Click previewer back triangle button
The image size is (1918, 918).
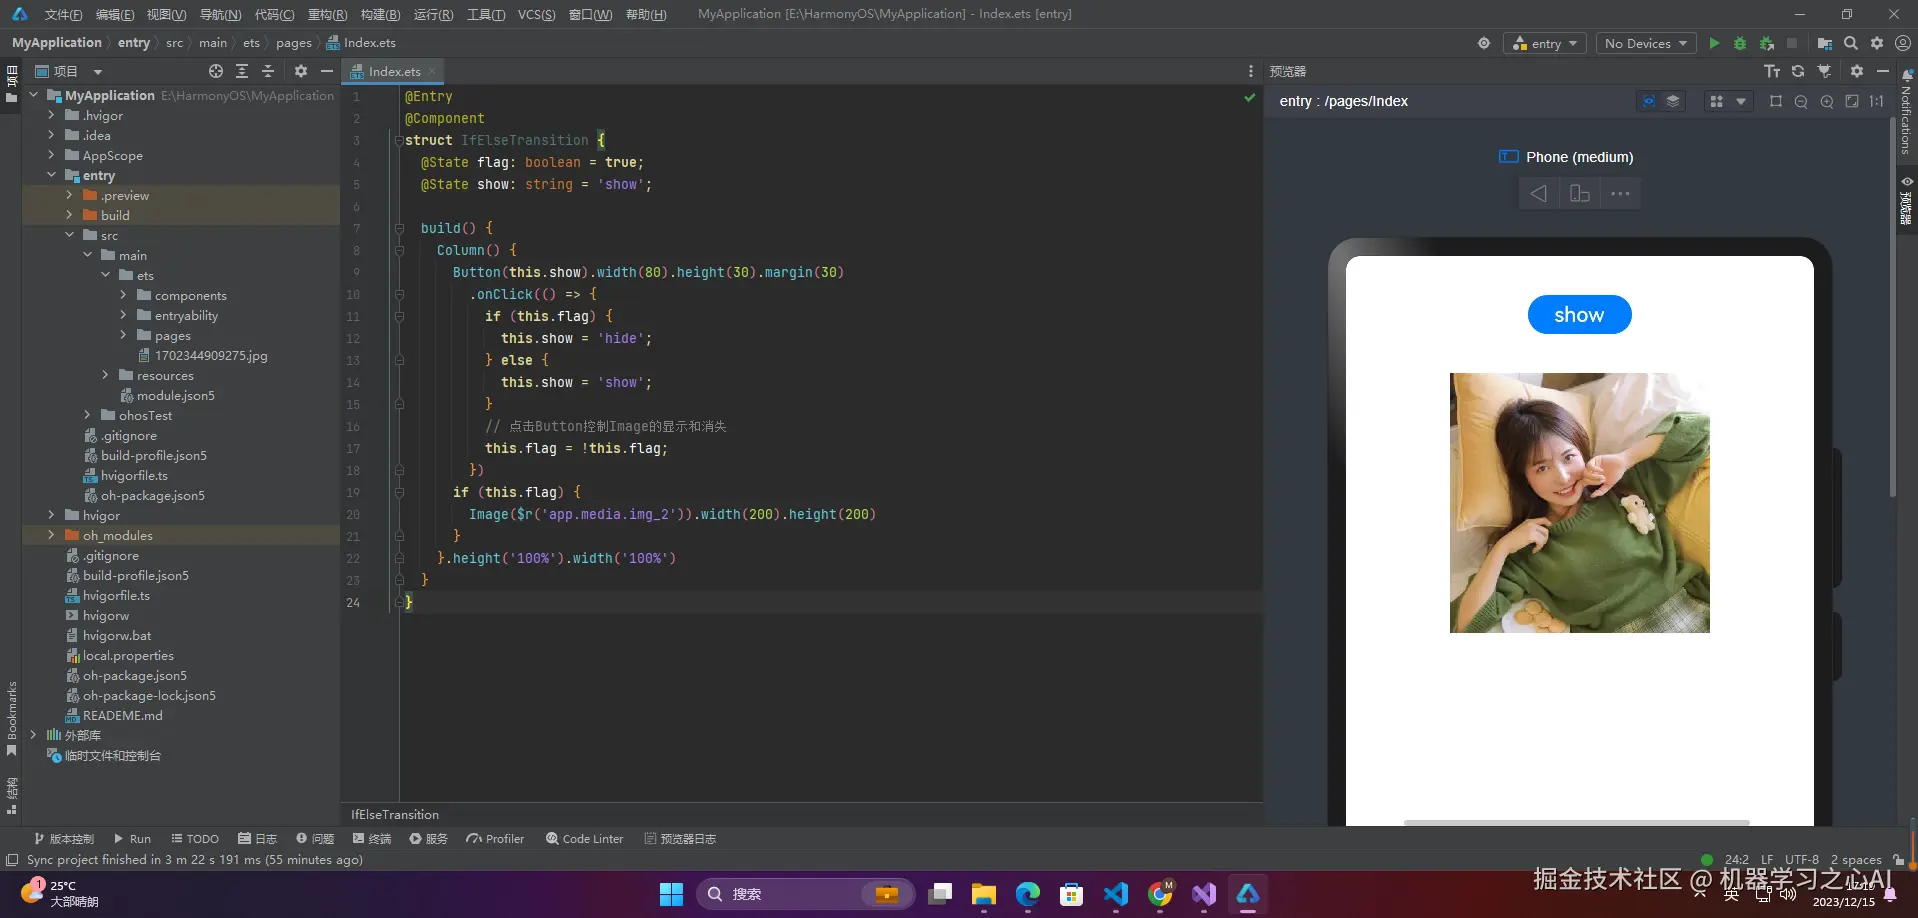pos(1539,194)
